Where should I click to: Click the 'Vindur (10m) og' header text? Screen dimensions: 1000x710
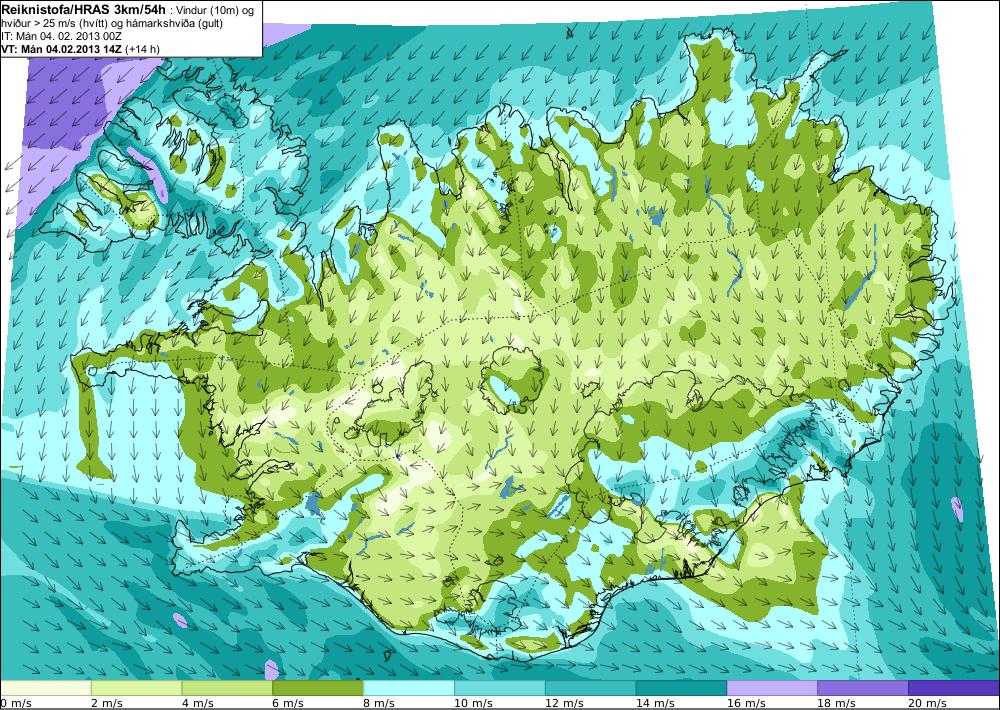click(213, 10)
